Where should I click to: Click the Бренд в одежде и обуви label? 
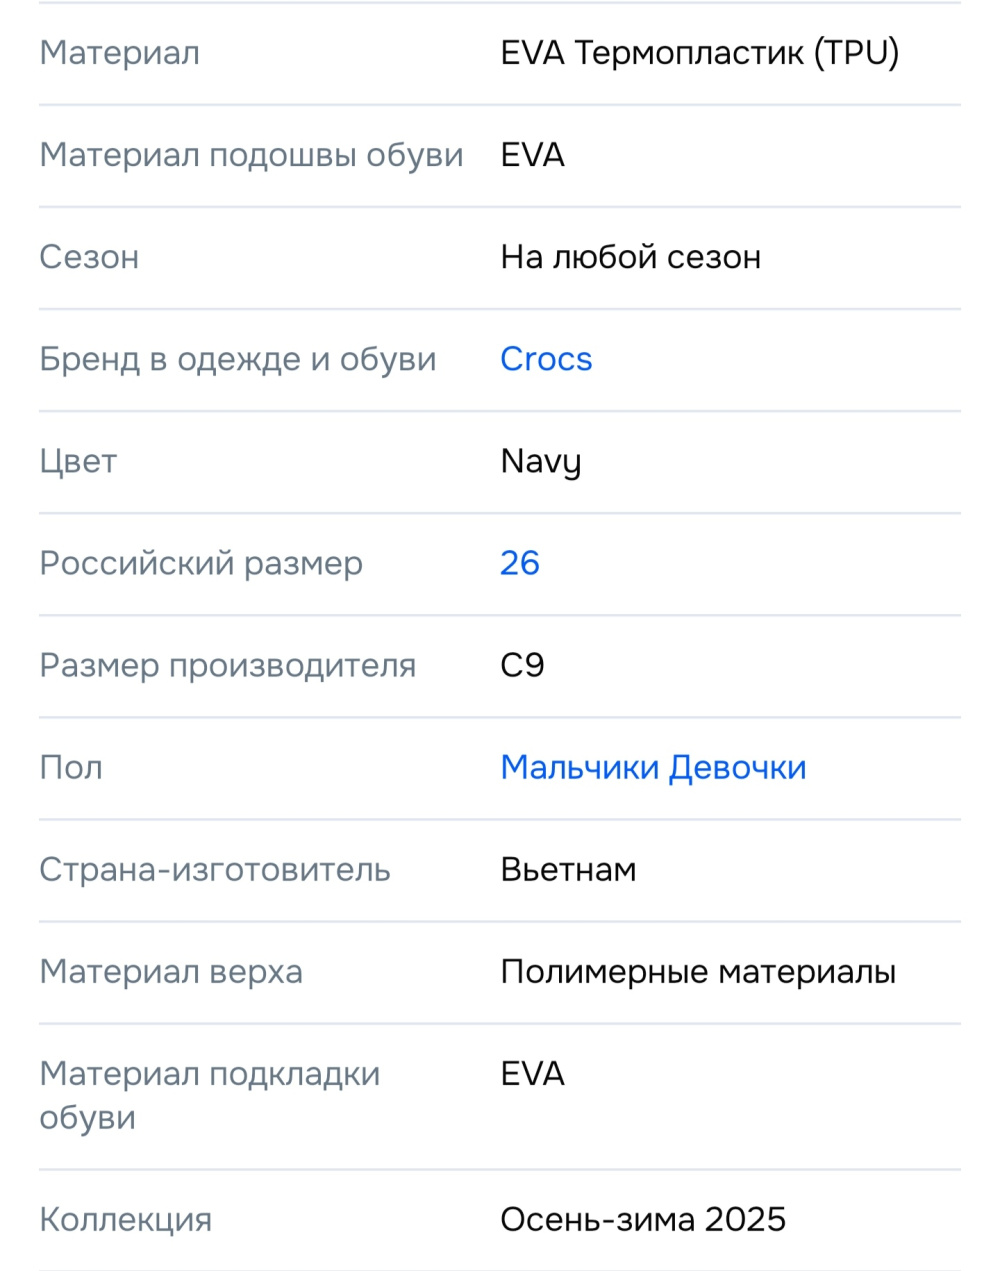coord(237,359)
